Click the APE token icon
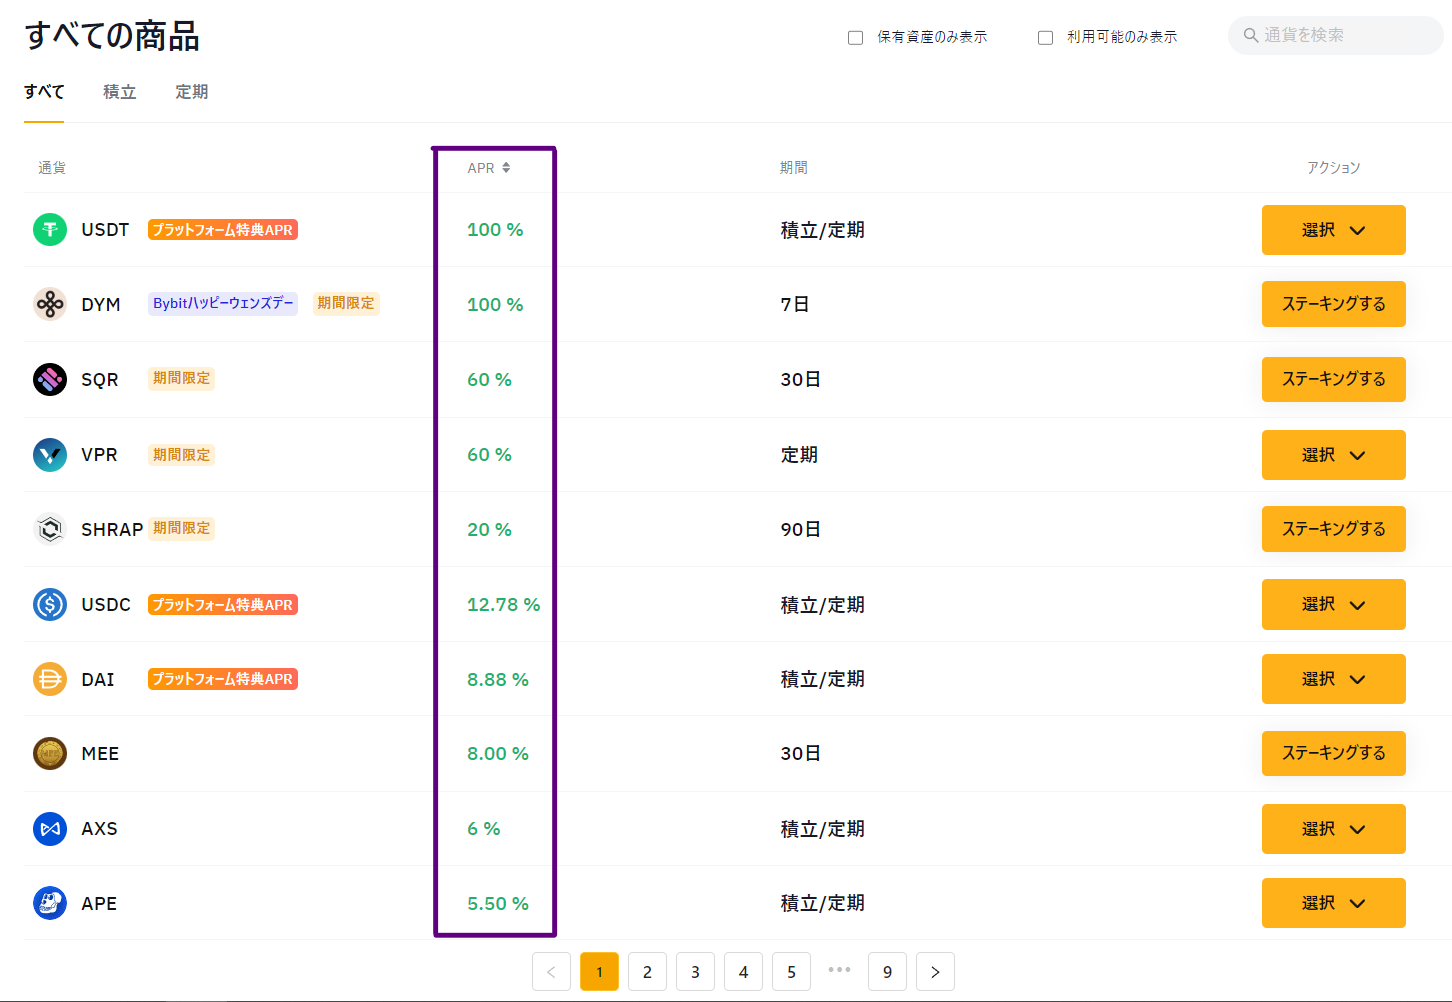This screenshot has width=1452, height=1002. pyautogui.click(x=49, y=902)
